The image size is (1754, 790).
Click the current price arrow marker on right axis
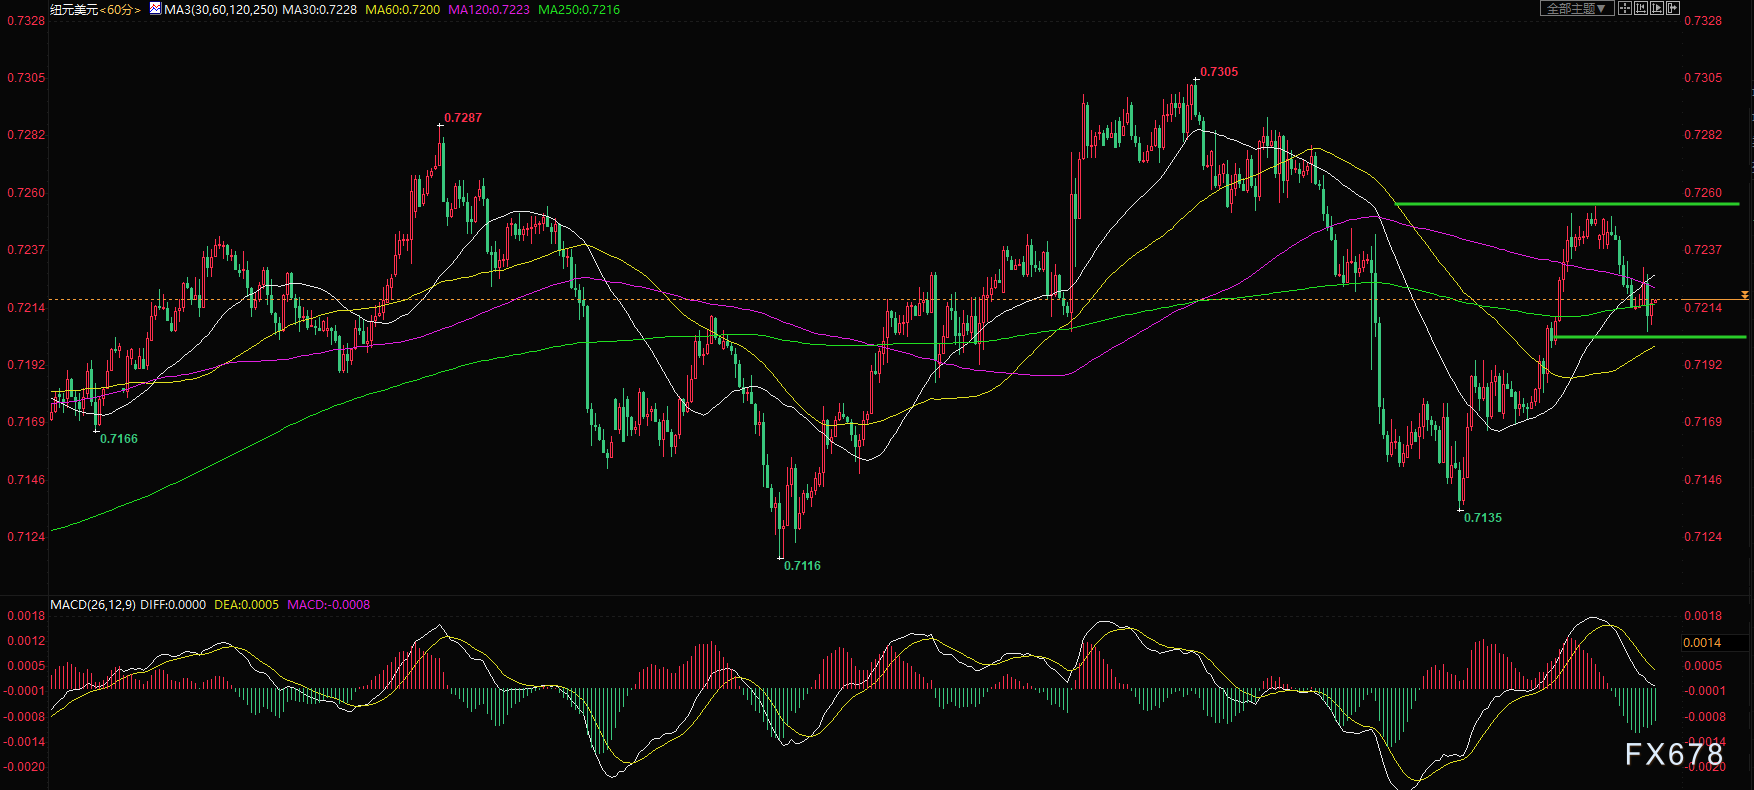[1744, 295]
